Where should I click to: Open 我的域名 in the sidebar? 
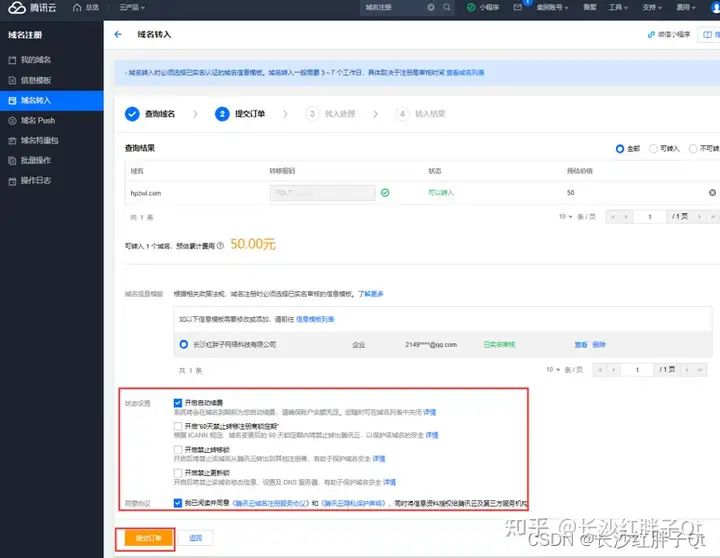pyautogui.click(x=36, y=60)
